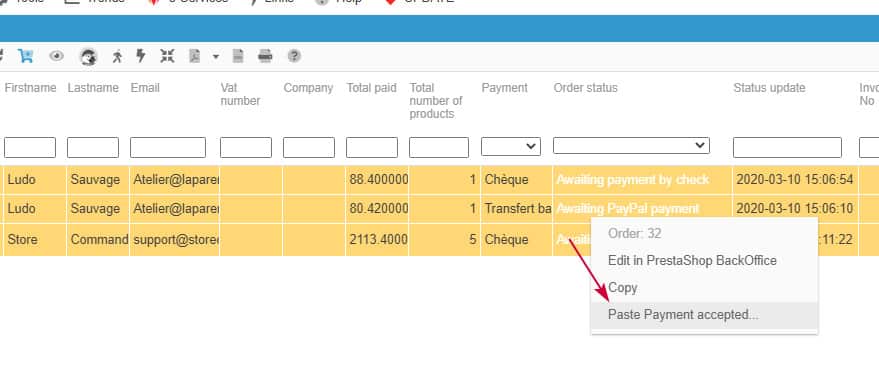Click the Status update column header
The image size is (879, 389).
769,88
